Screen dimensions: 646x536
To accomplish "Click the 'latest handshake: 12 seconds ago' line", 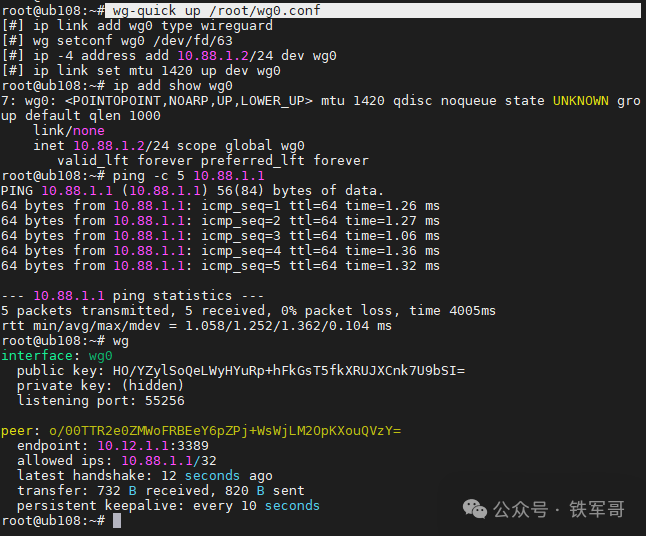I will pos(145,475).
